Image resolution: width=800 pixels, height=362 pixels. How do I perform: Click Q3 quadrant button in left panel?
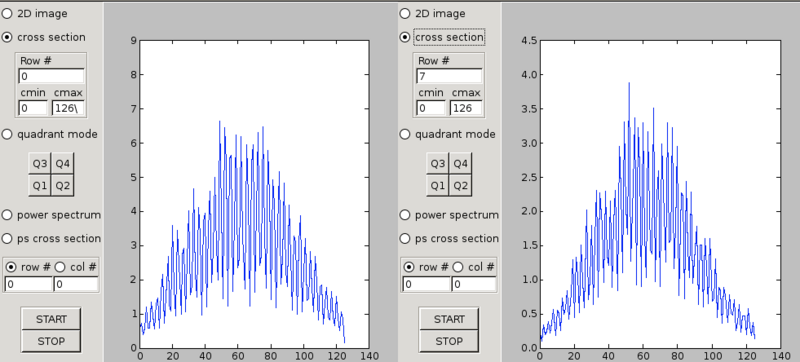(x=40, y=164)
